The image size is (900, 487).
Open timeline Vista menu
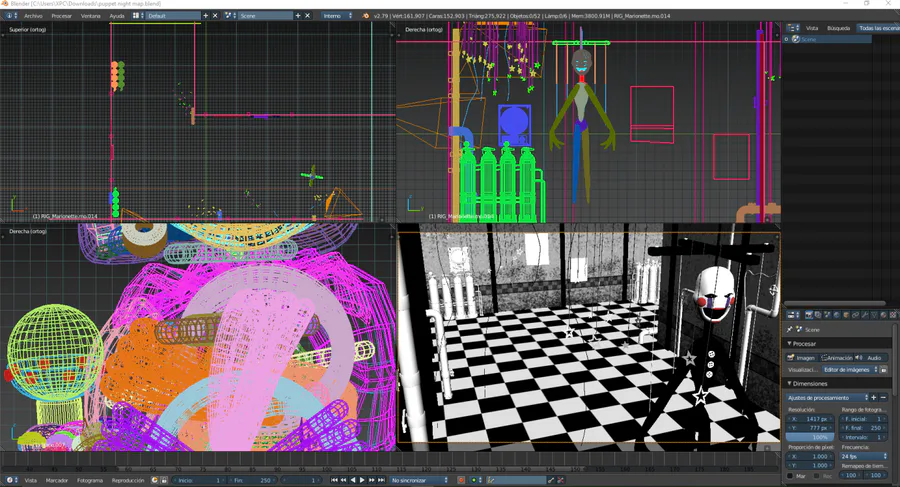pos(30,480)
